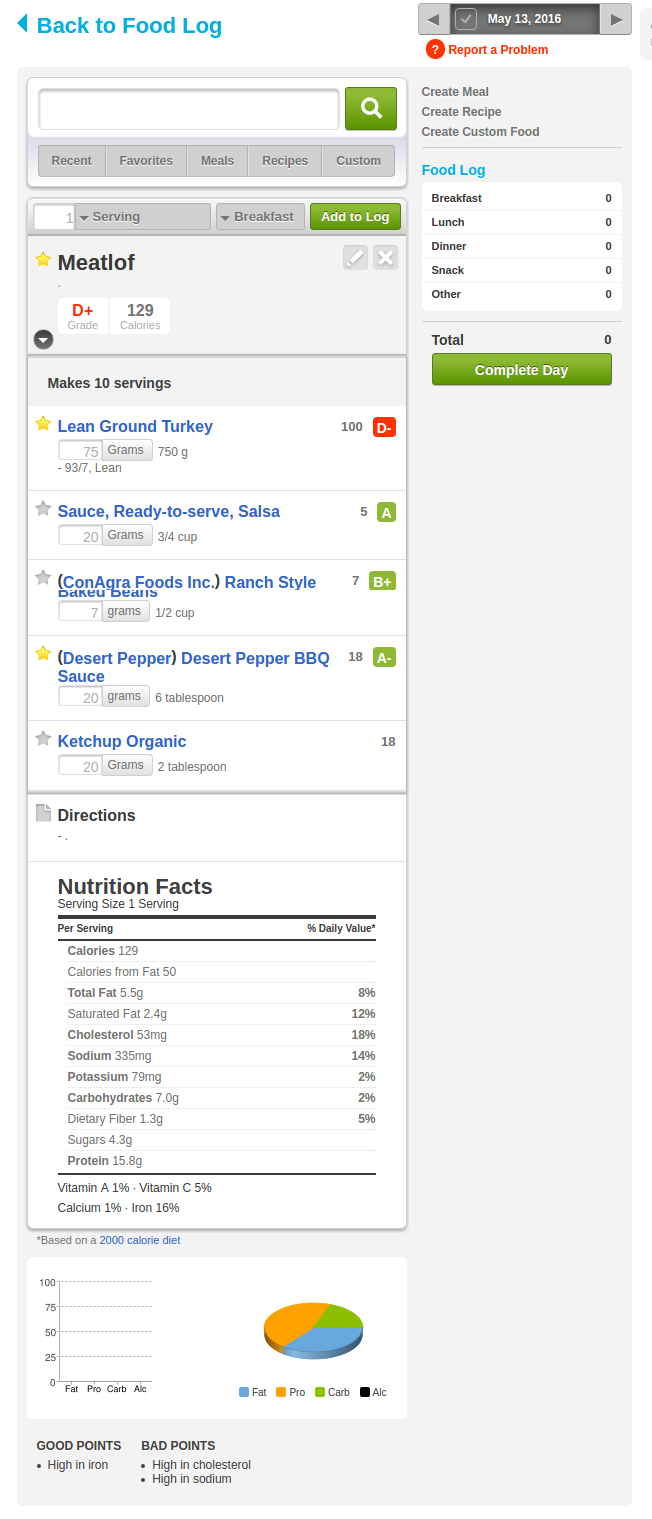Open the Breakfast meal dropdown
652x1519 pixels.
261,217
